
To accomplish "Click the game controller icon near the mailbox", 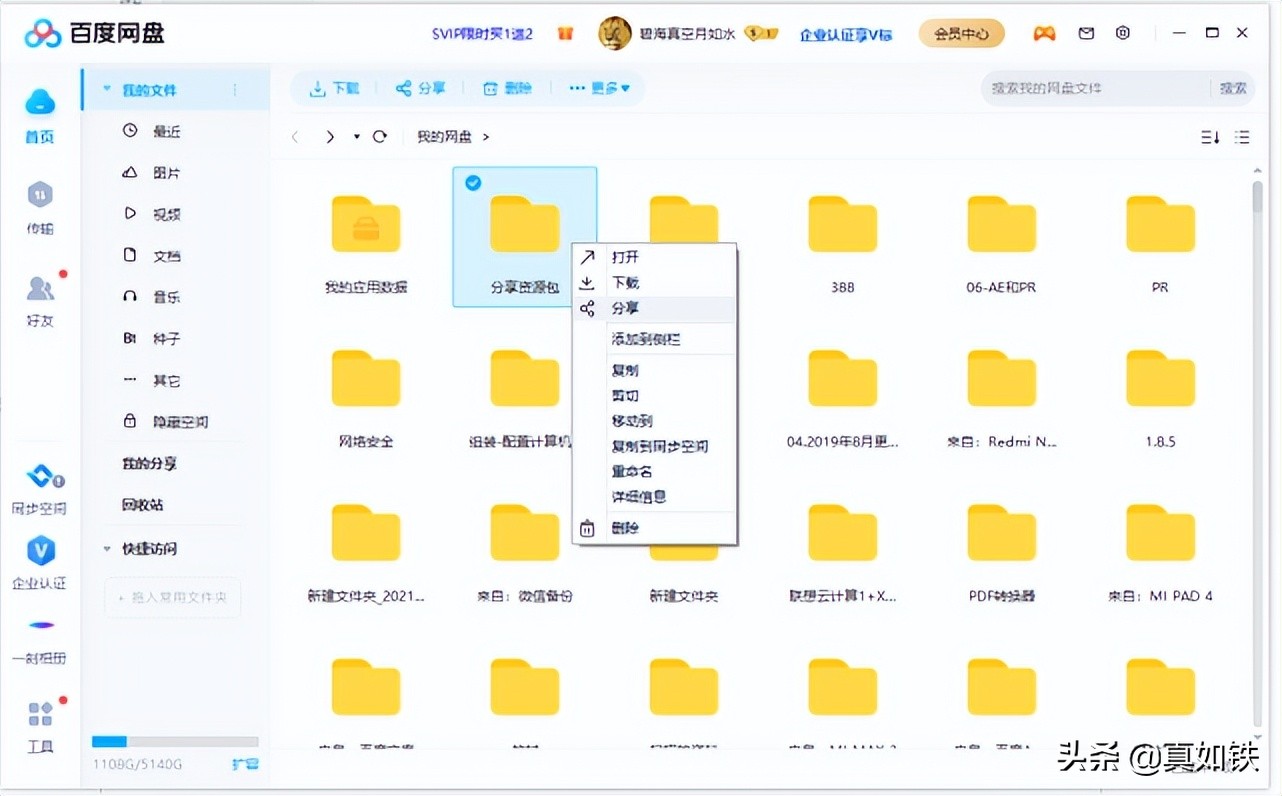I will [1044, 33].
